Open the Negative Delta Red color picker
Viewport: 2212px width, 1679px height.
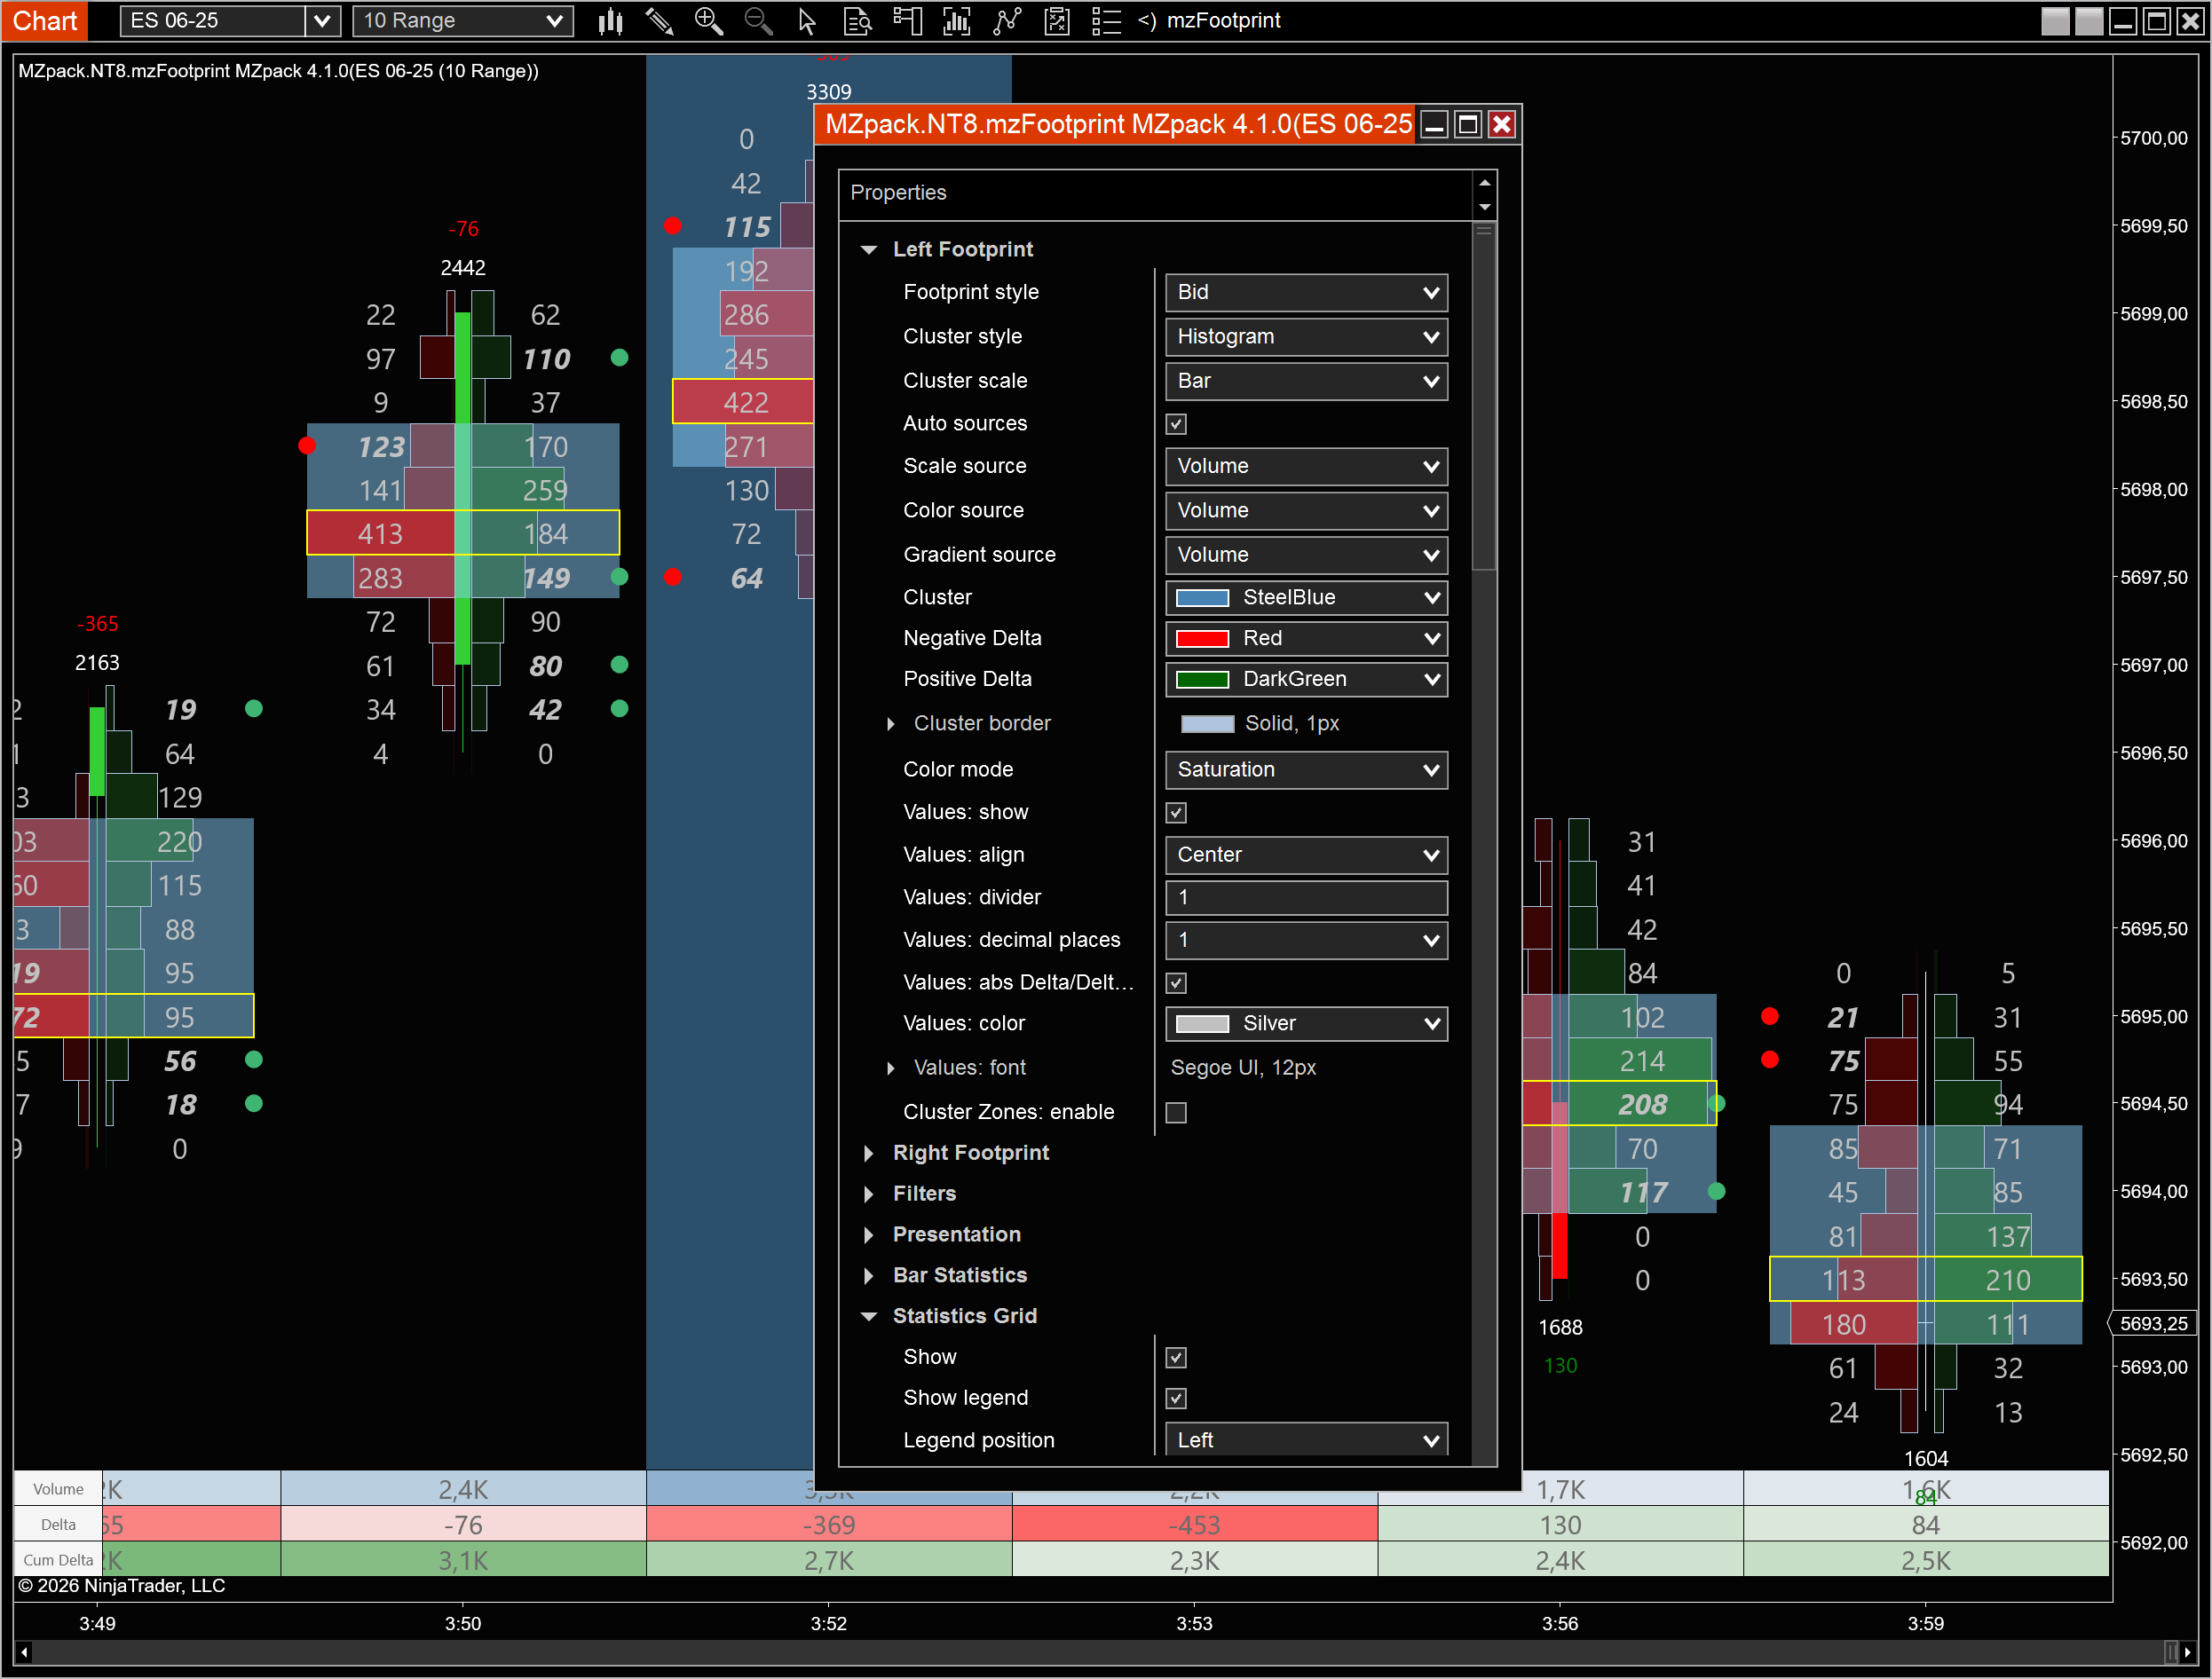[x=1305, y=638]
